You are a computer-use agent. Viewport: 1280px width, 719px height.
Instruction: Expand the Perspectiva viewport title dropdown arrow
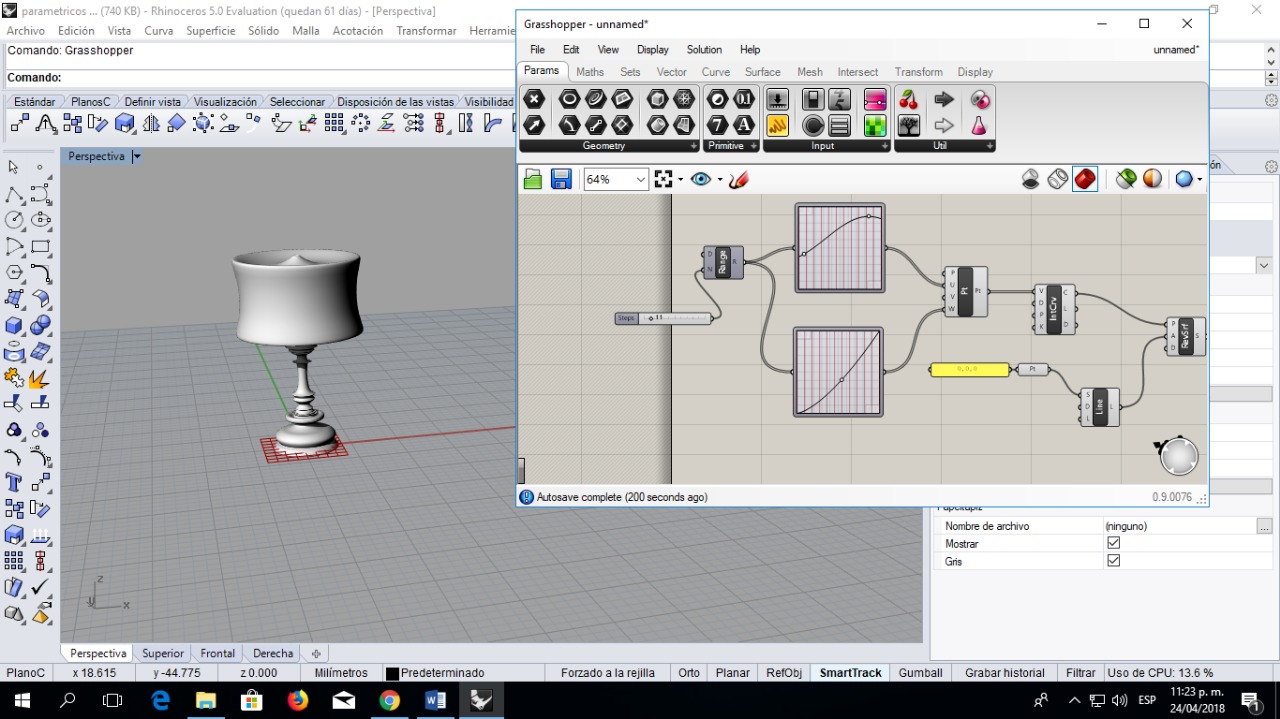137,157
